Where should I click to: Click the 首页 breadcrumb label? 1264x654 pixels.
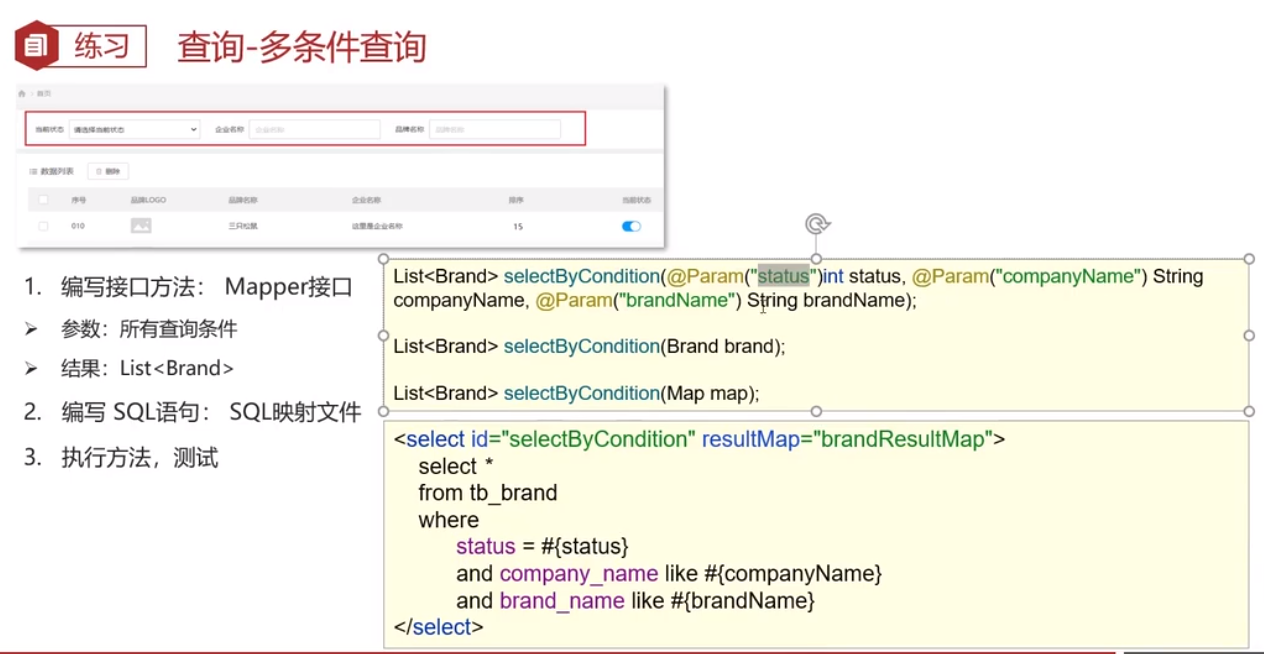click(43, 93)
